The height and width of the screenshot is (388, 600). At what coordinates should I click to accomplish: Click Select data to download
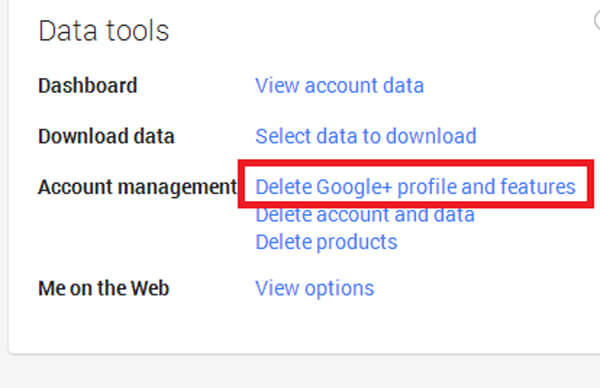pyautogui.click(x=366, y=136)
